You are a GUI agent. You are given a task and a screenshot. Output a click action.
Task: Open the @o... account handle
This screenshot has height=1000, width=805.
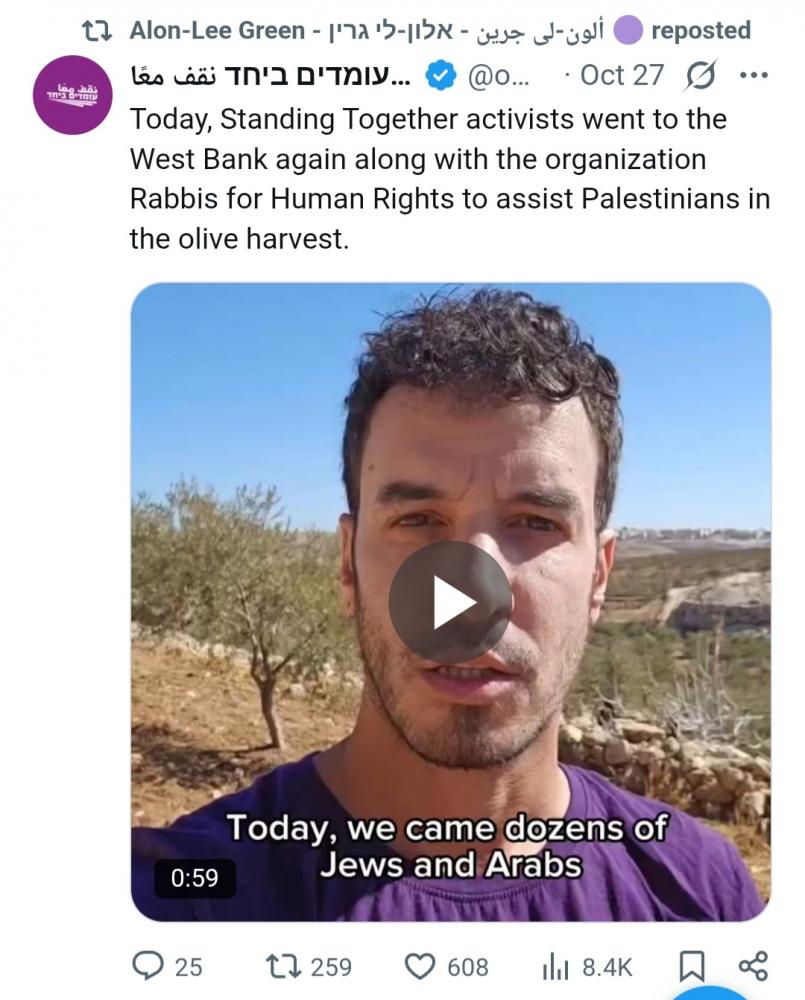click(x=499, y=76)
